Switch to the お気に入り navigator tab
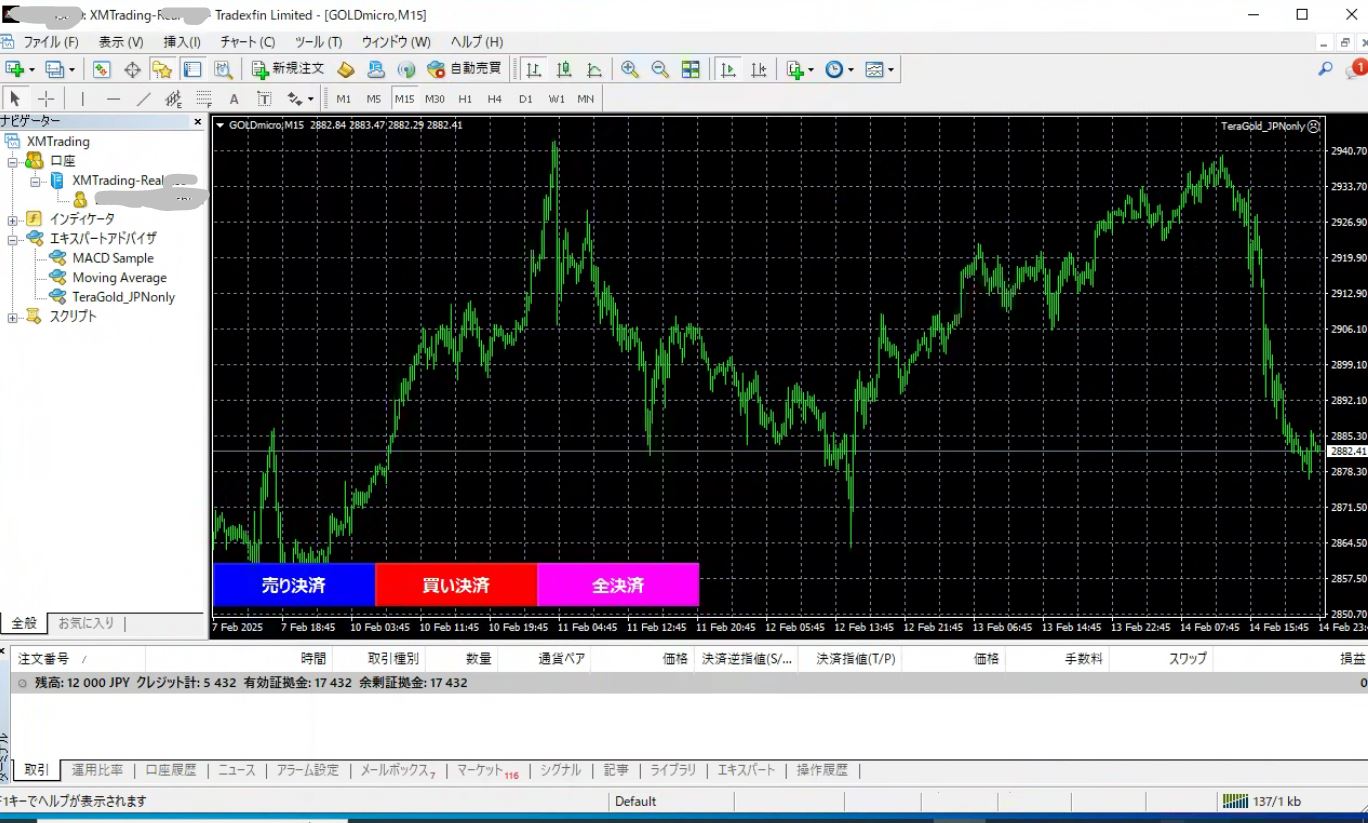Viewport: 1368px width, 823px height. [86, 623]
